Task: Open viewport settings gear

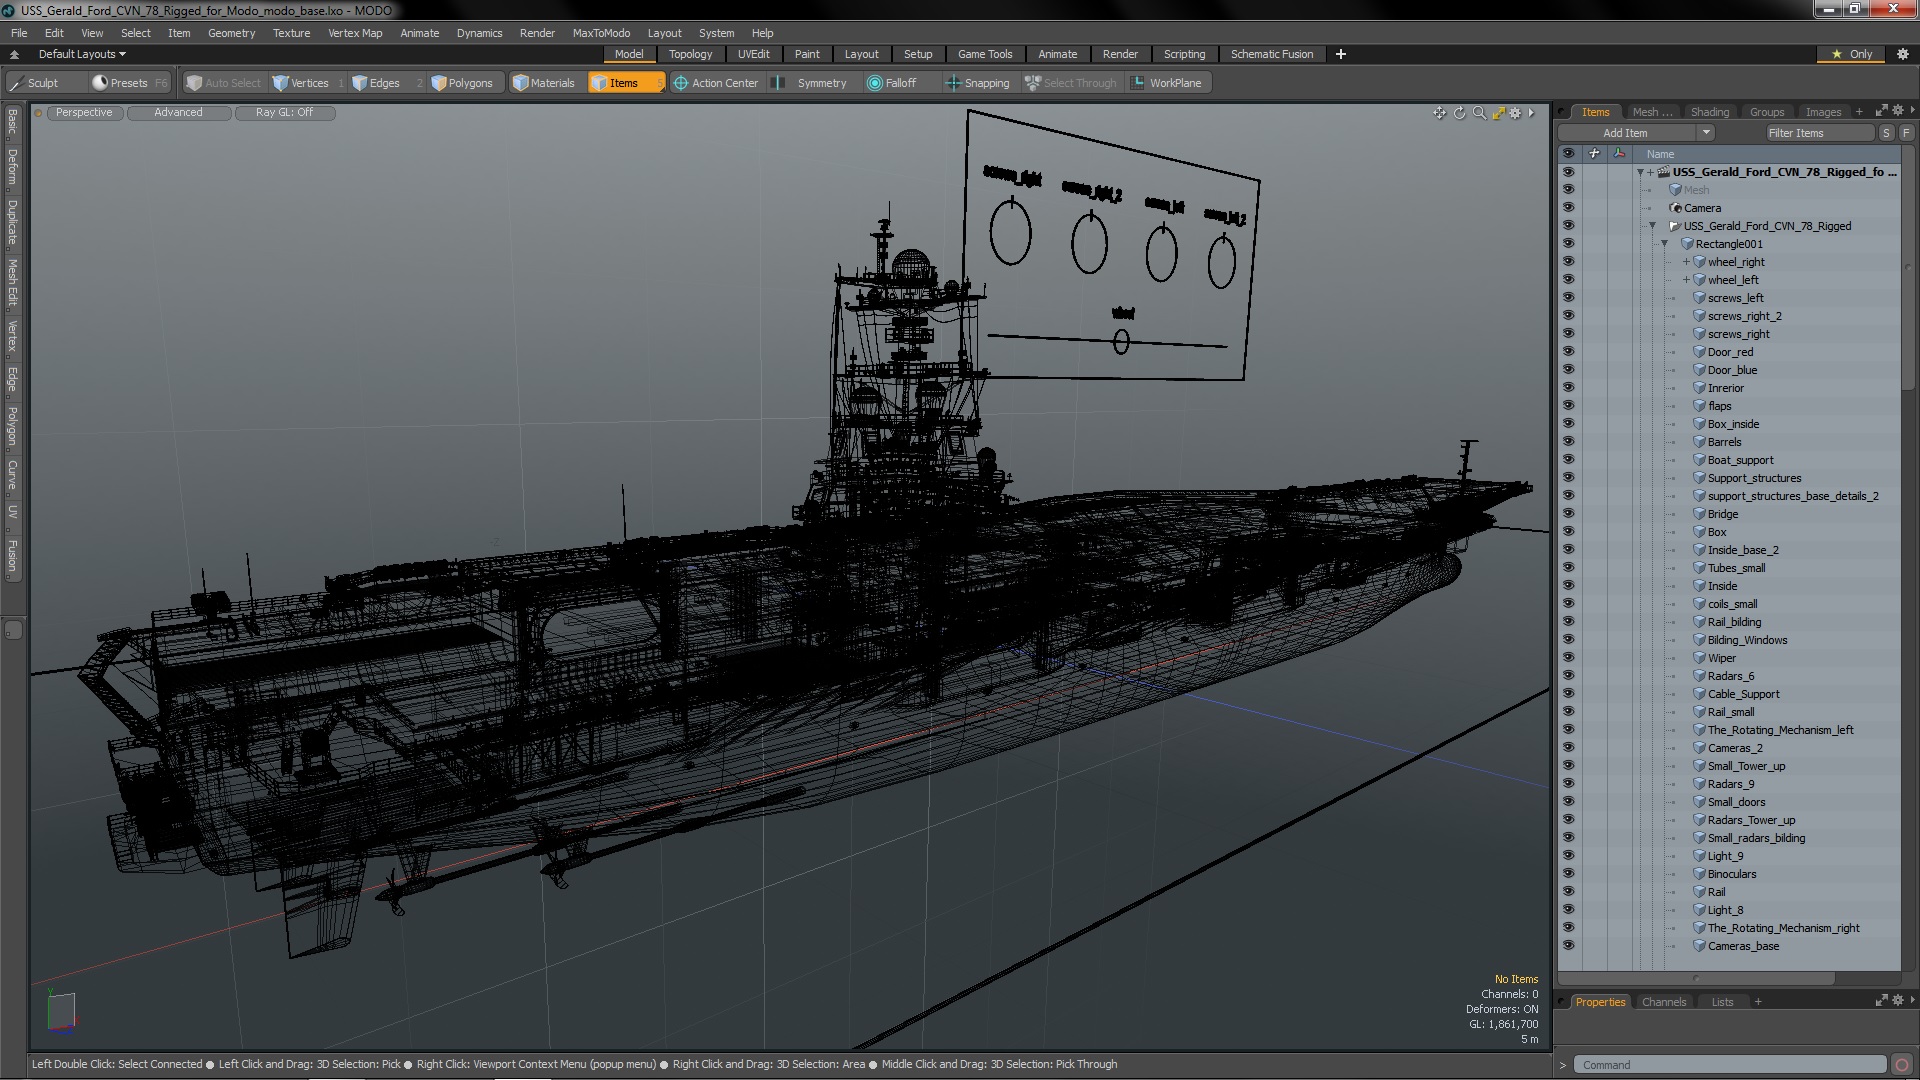Action: pos(1516,113)
